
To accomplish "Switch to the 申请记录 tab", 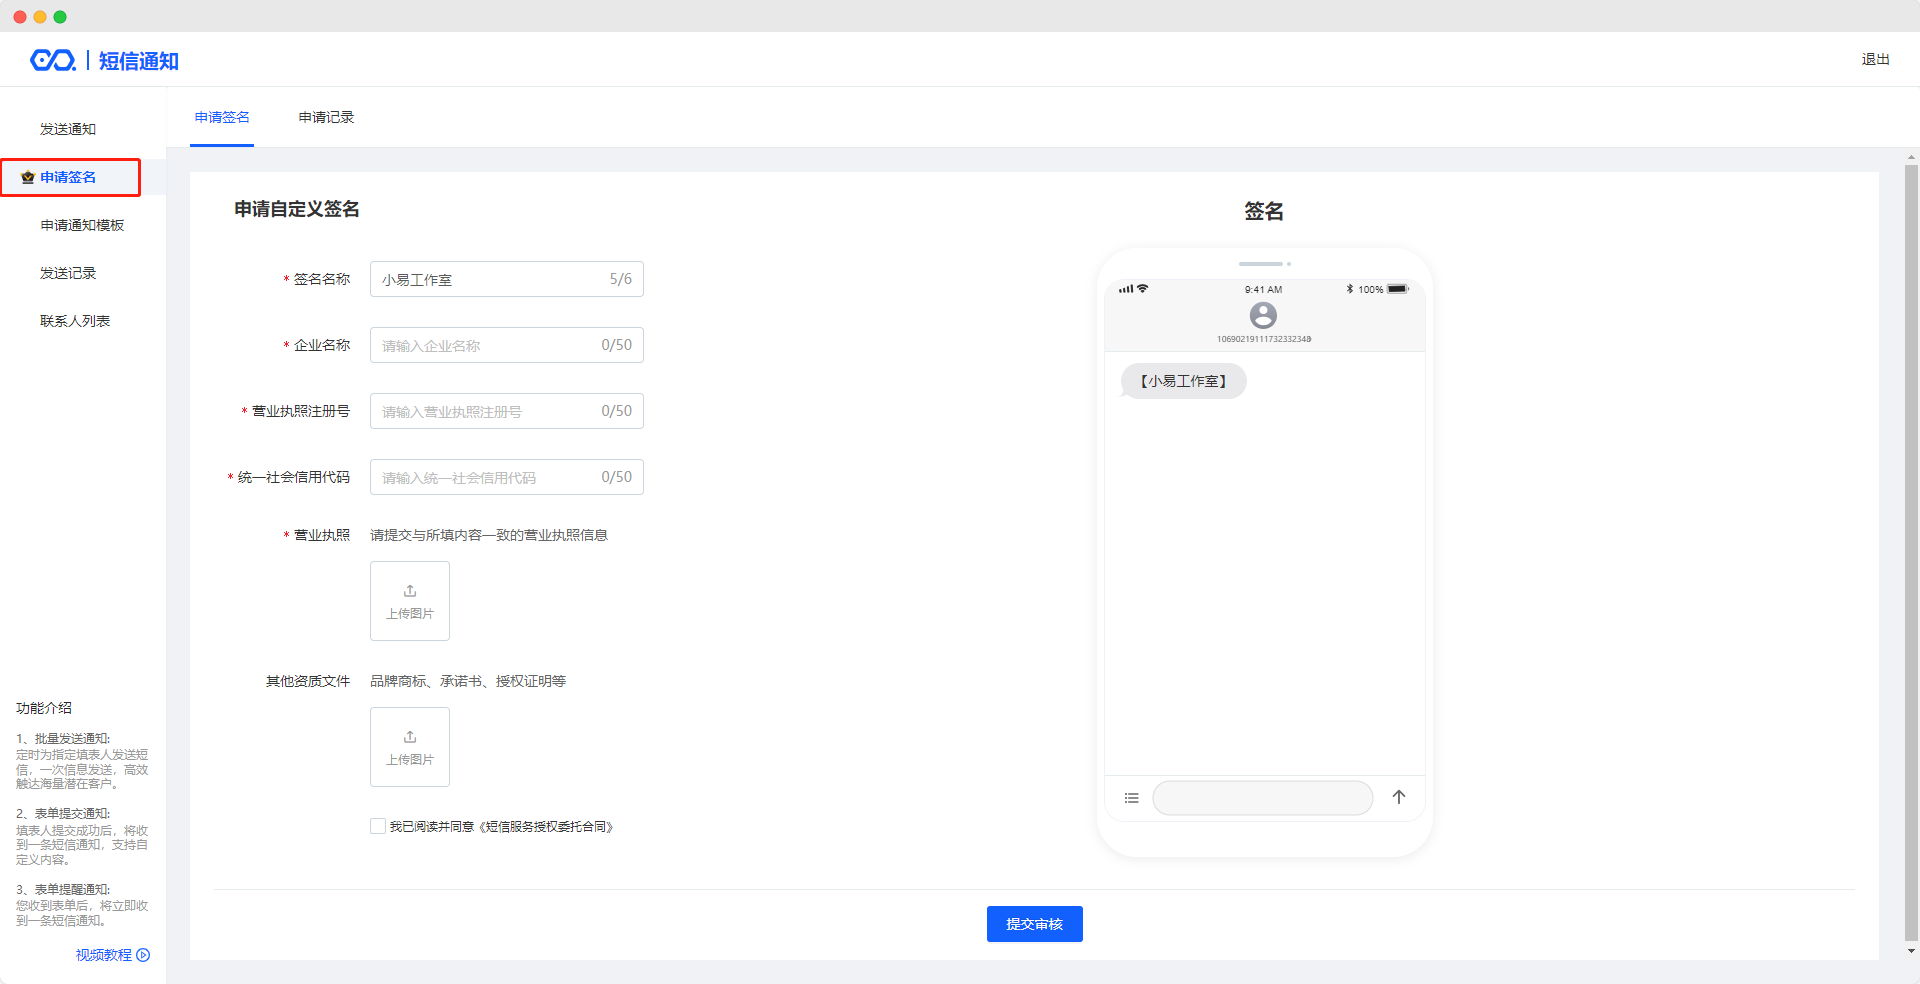I will tap(326, 118).
